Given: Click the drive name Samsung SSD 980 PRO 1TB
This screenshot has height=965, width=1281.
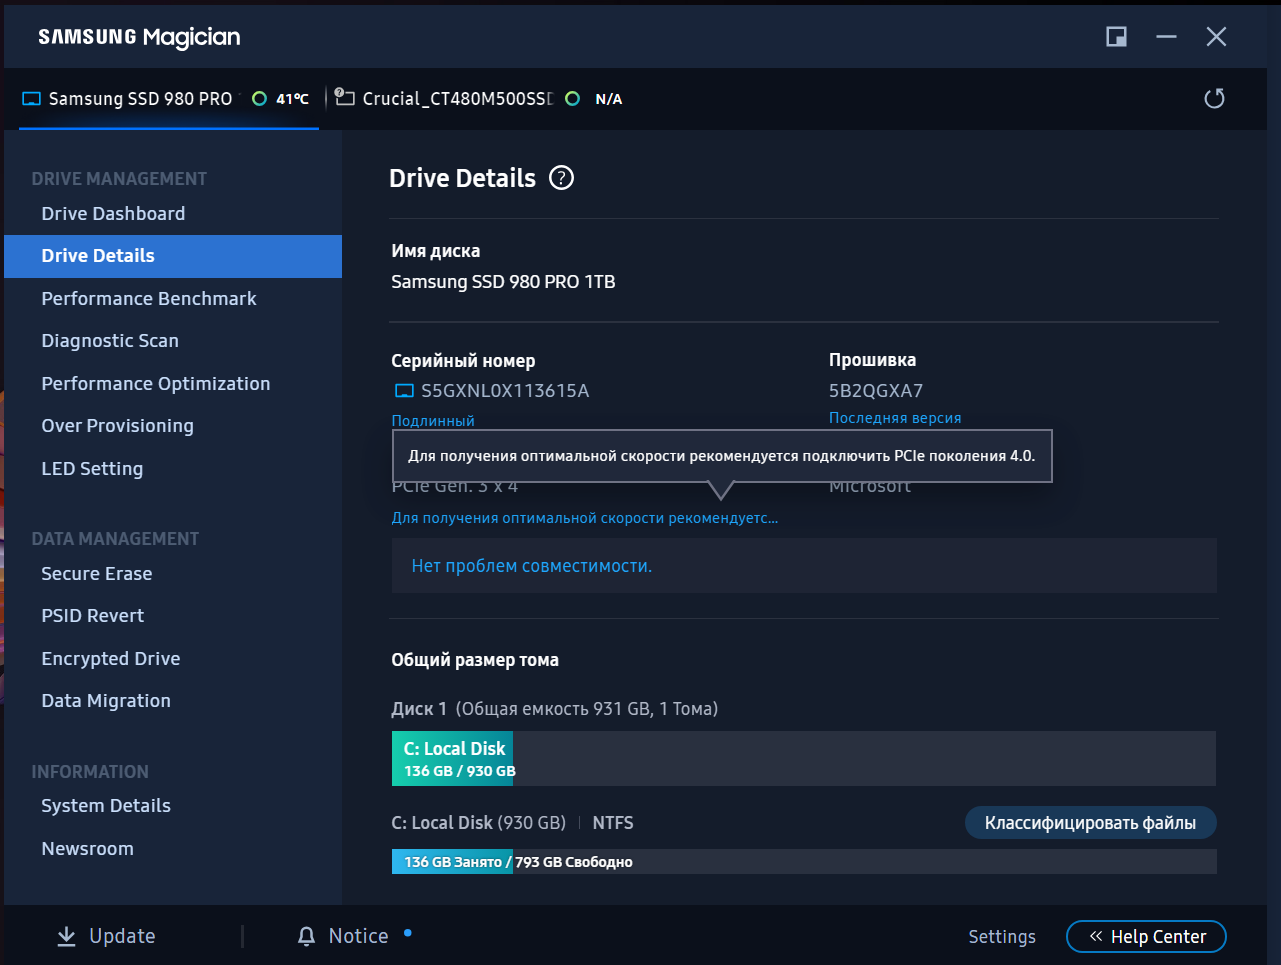Looking at the screenshot, I should pyautogui.click(x=503, y=282).
